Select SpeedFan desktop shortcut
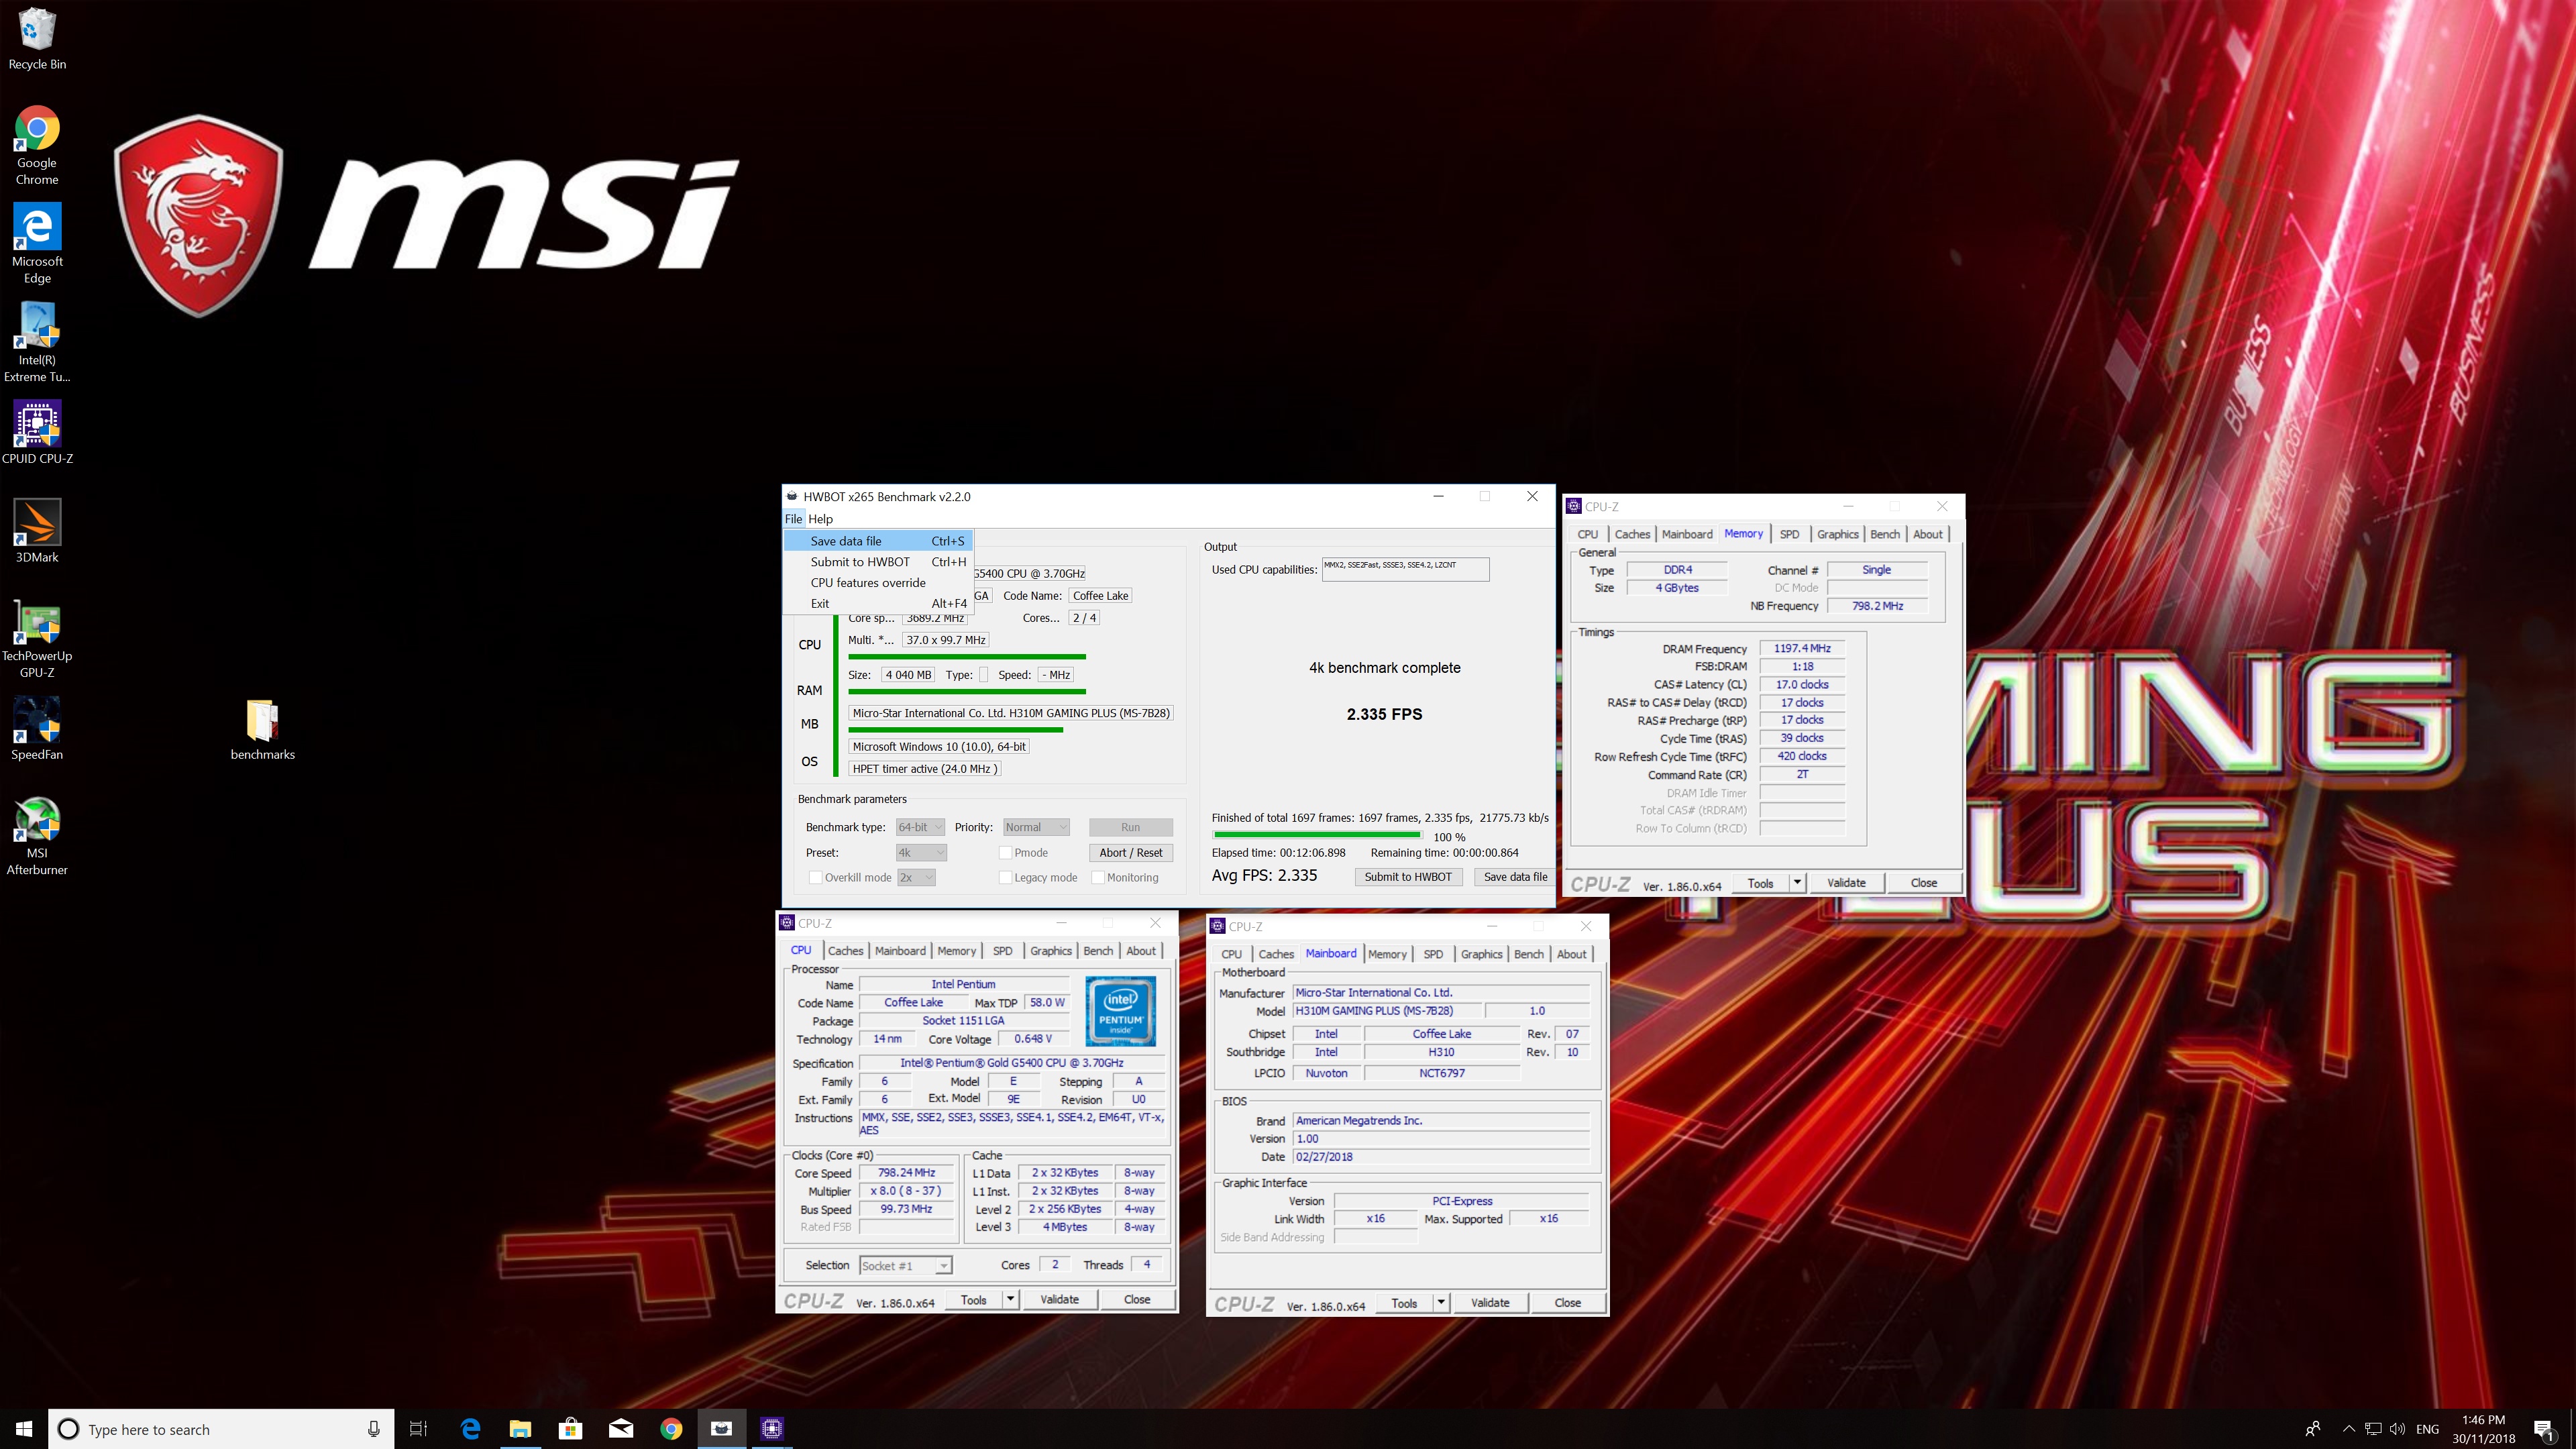The width and height of the screenshot is (2576, 1449). tap(37, 729)
